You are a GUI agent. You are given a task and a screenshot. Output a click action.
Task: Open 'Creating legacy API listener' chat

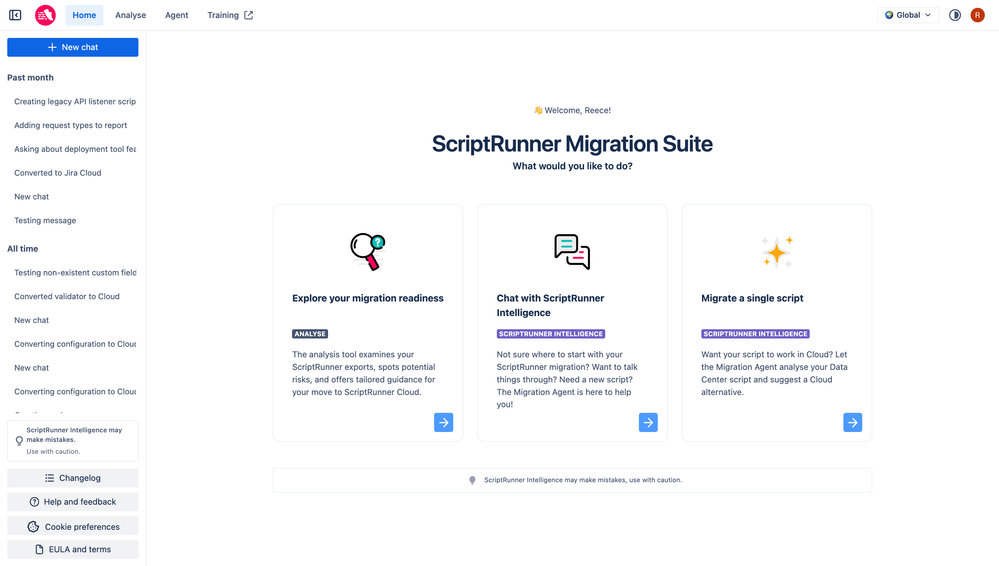coord(75,101)
